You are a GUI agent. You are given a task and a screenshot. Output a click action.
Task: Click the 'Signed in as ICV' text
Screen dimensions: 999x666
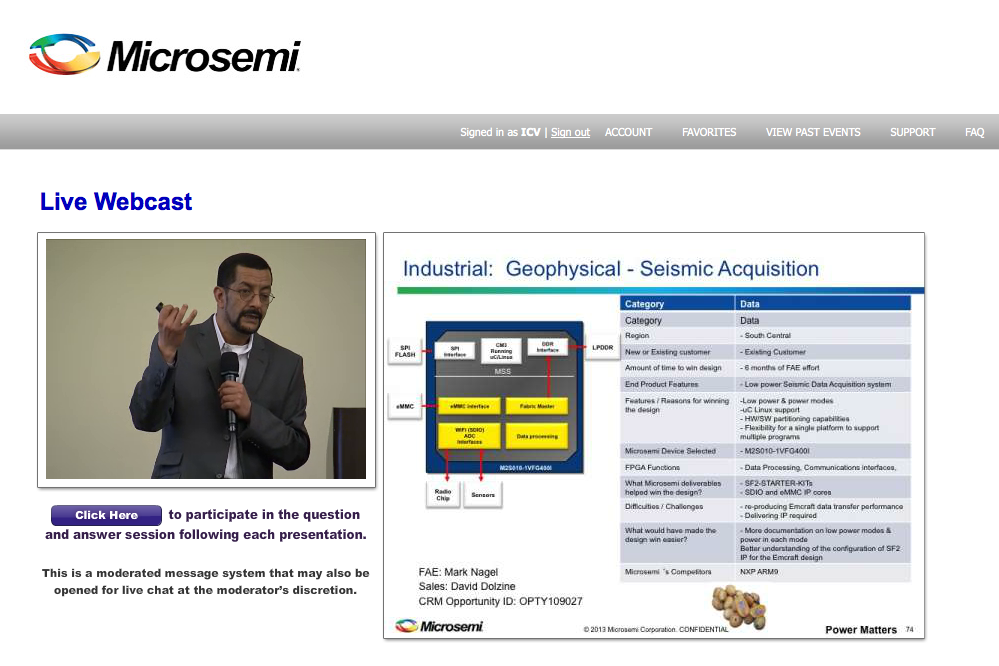500,132
